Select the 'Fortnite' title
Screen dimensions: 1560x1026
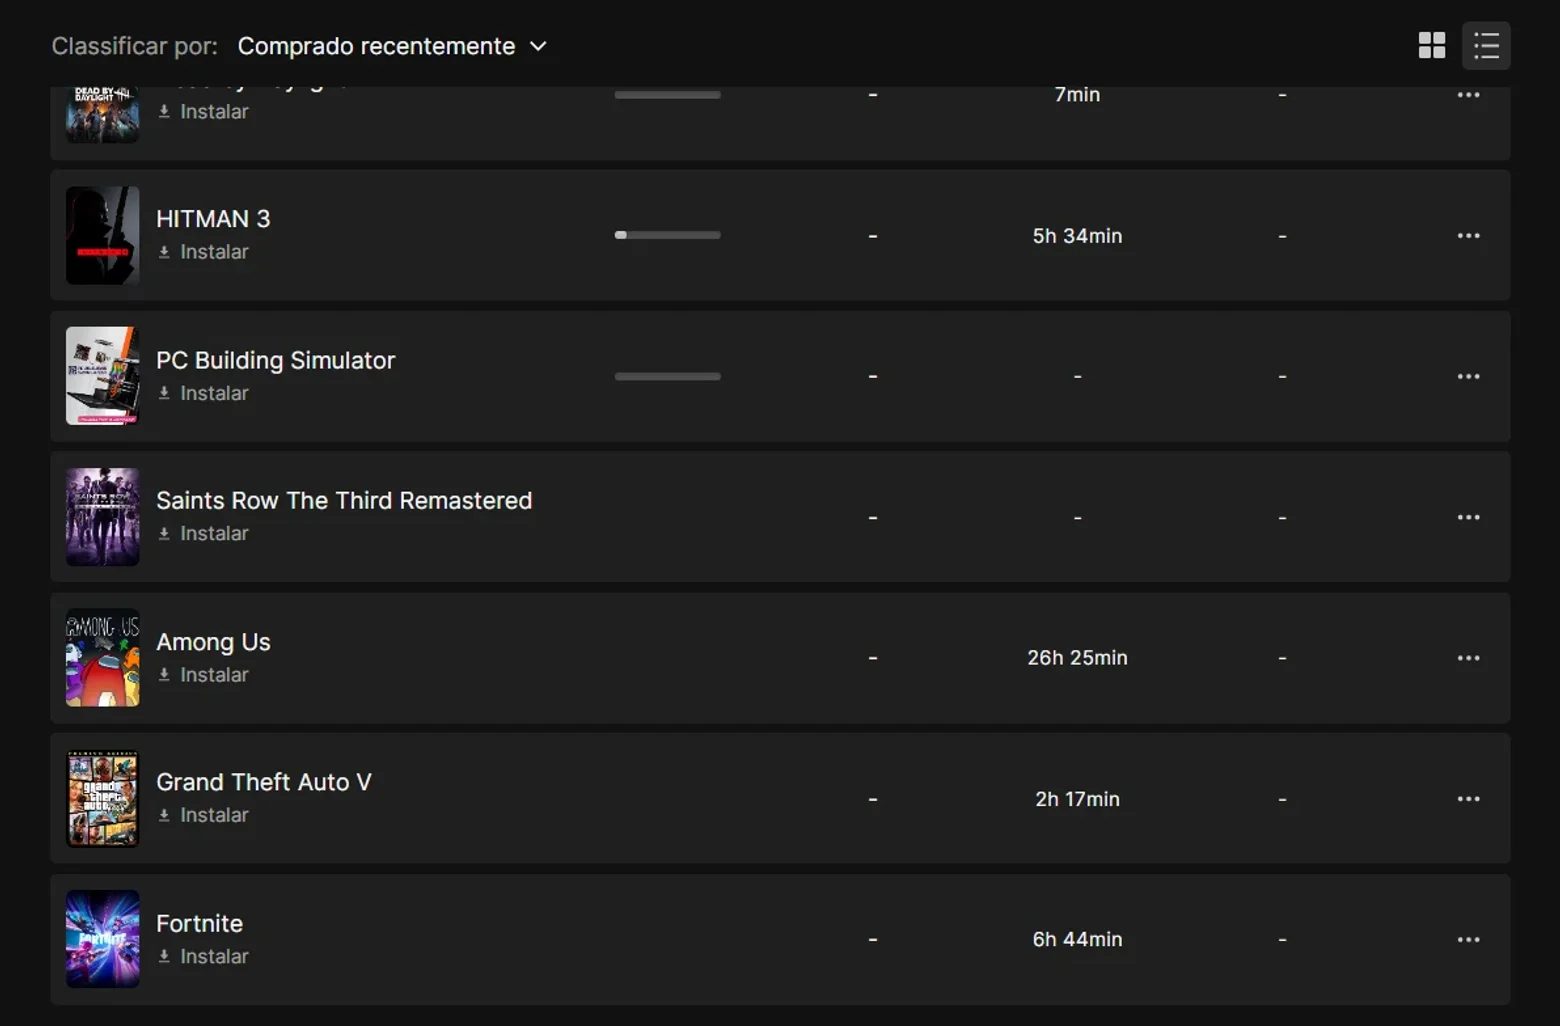click(200, 923)
